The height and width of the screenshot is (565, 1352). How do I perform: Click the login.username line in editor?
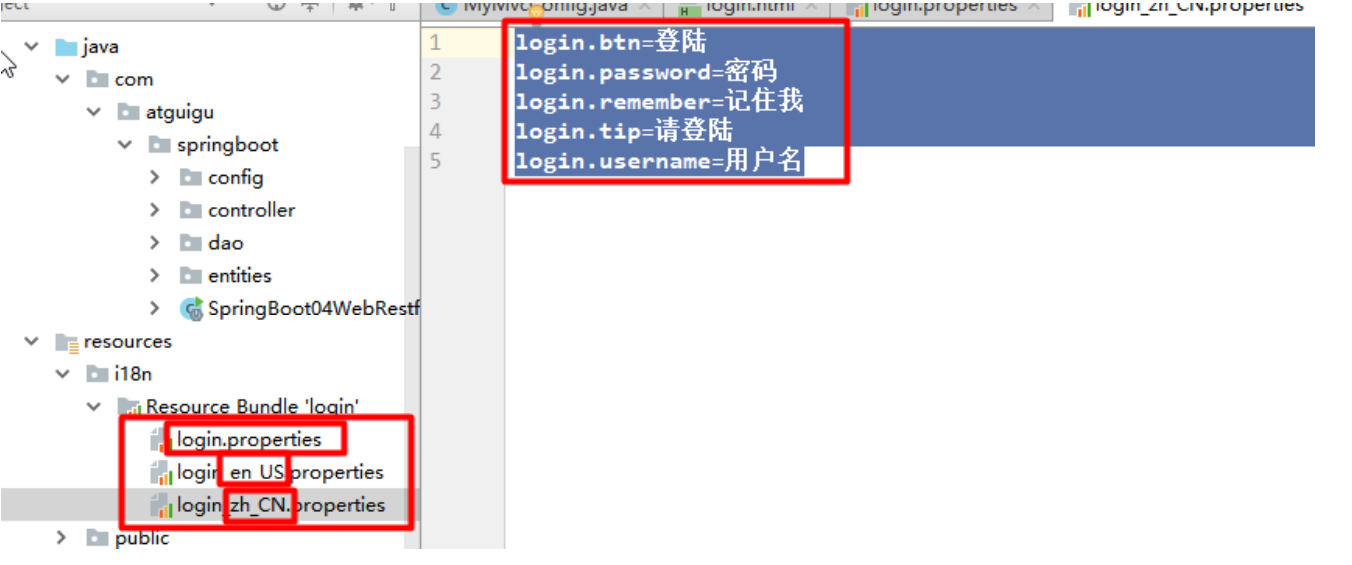(x=660, y=161)
